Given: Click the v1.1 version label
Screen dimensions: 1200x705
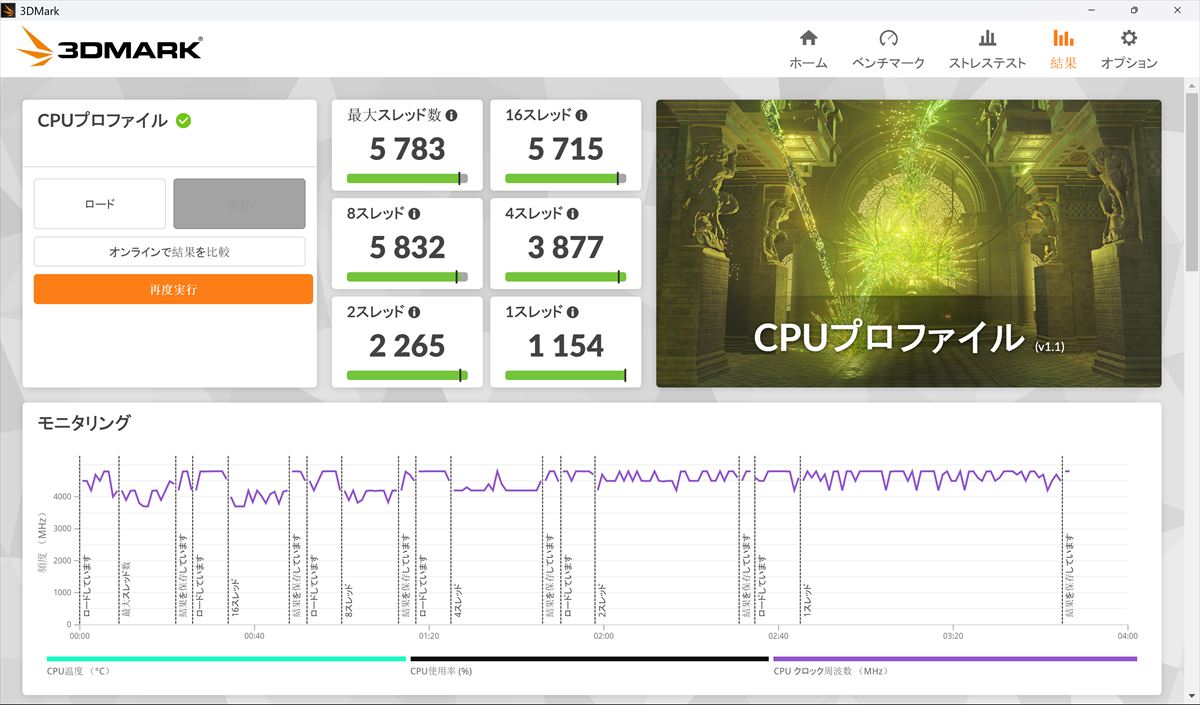Looking at the screenshot, I should pyautogui.click(x=1051, y=346).
